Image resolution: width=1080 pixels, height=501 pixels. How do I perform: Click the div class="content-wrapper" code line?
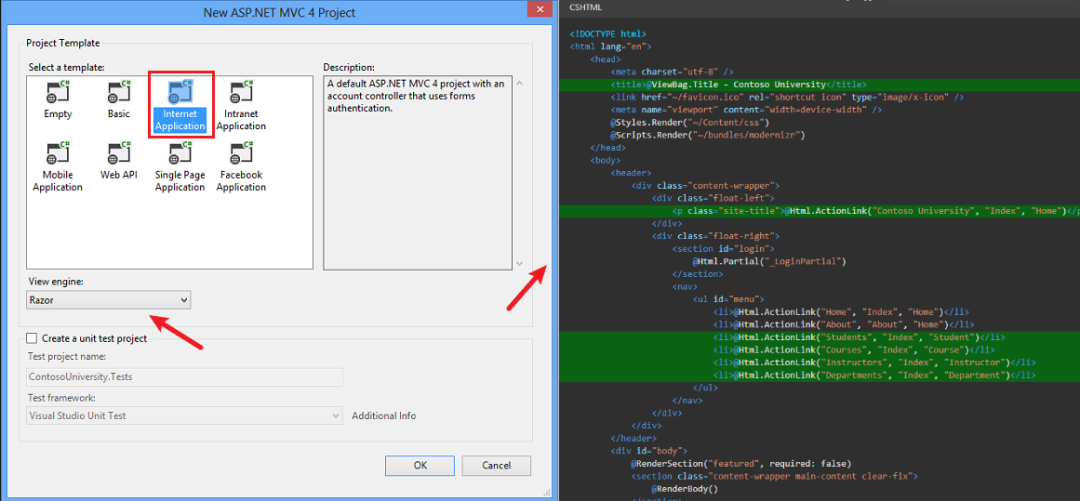705,185
